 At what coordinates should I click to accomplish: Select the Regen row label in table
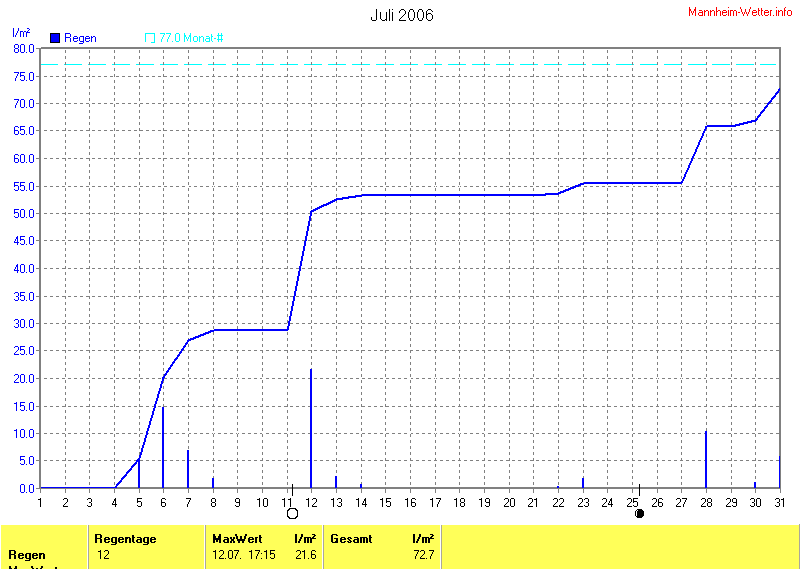pyautogui.click(x=27, y=554)
